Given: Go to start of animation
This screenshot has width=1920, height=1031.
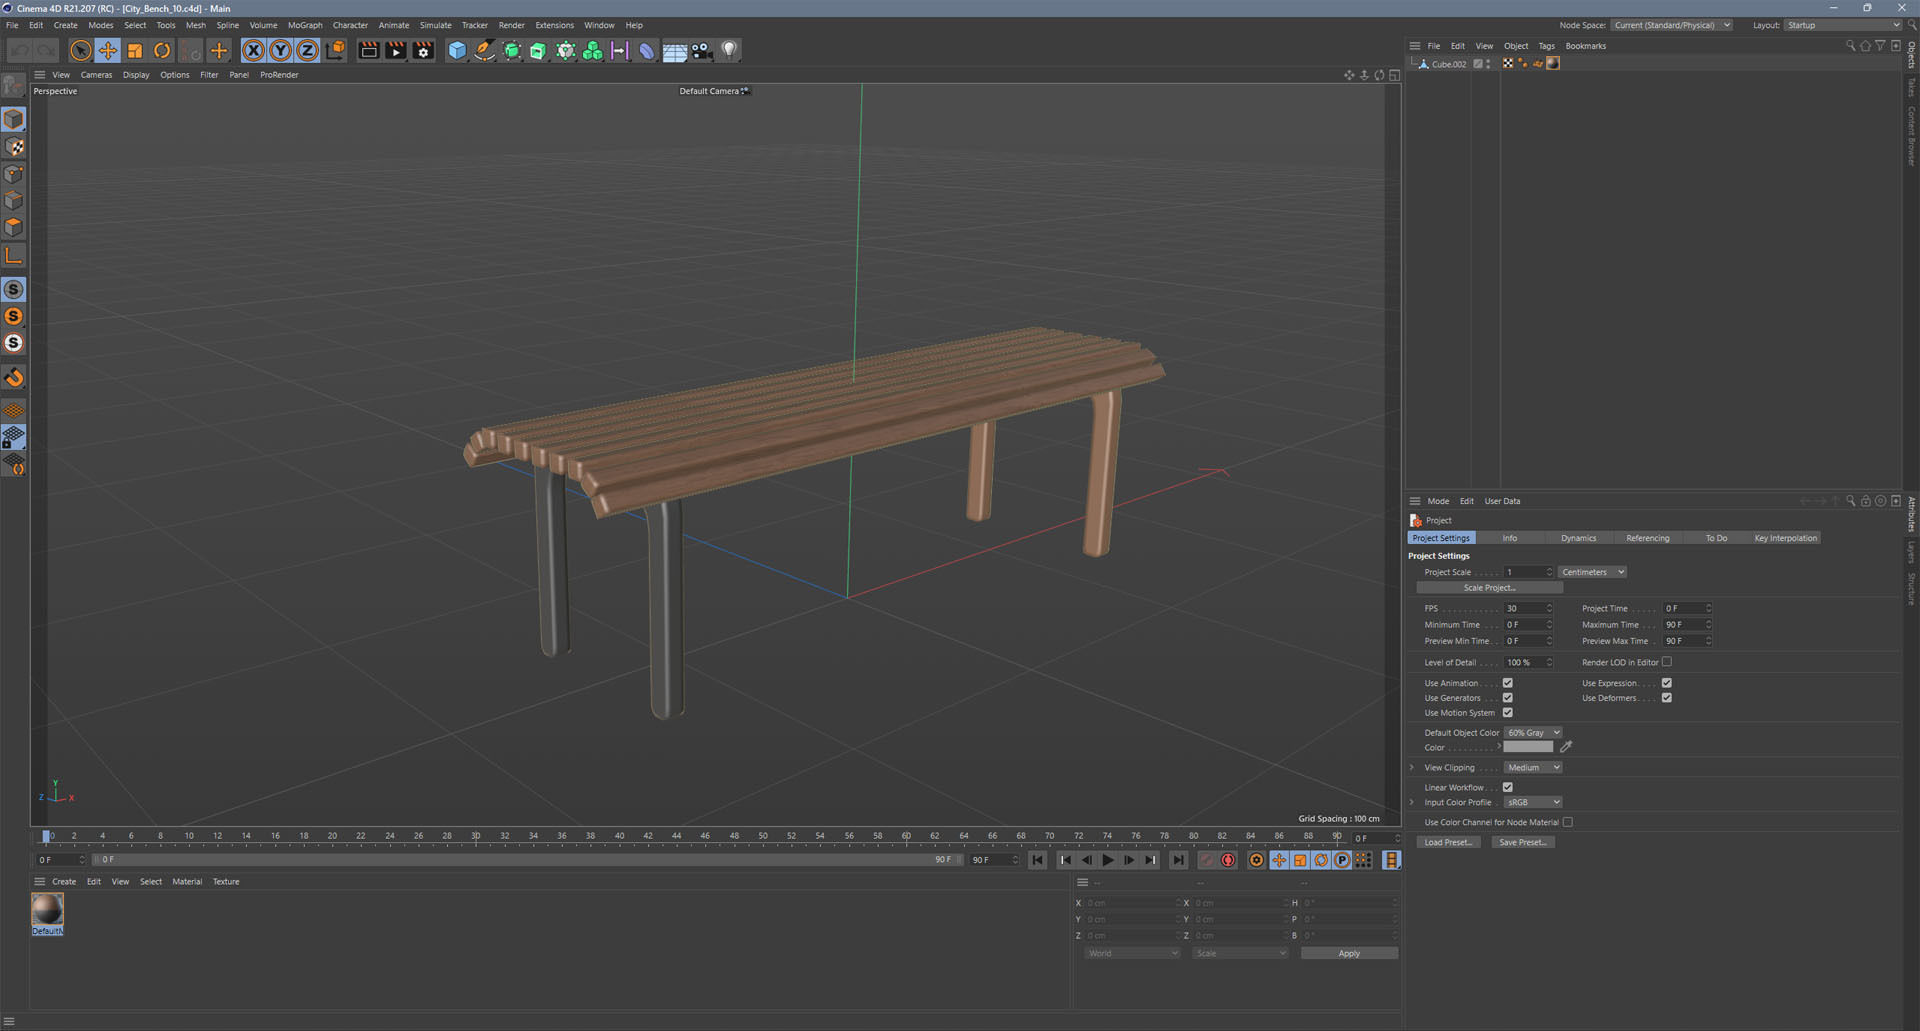Looking at the screenshot, I should pyautogui.click(x=1038, y=860).
